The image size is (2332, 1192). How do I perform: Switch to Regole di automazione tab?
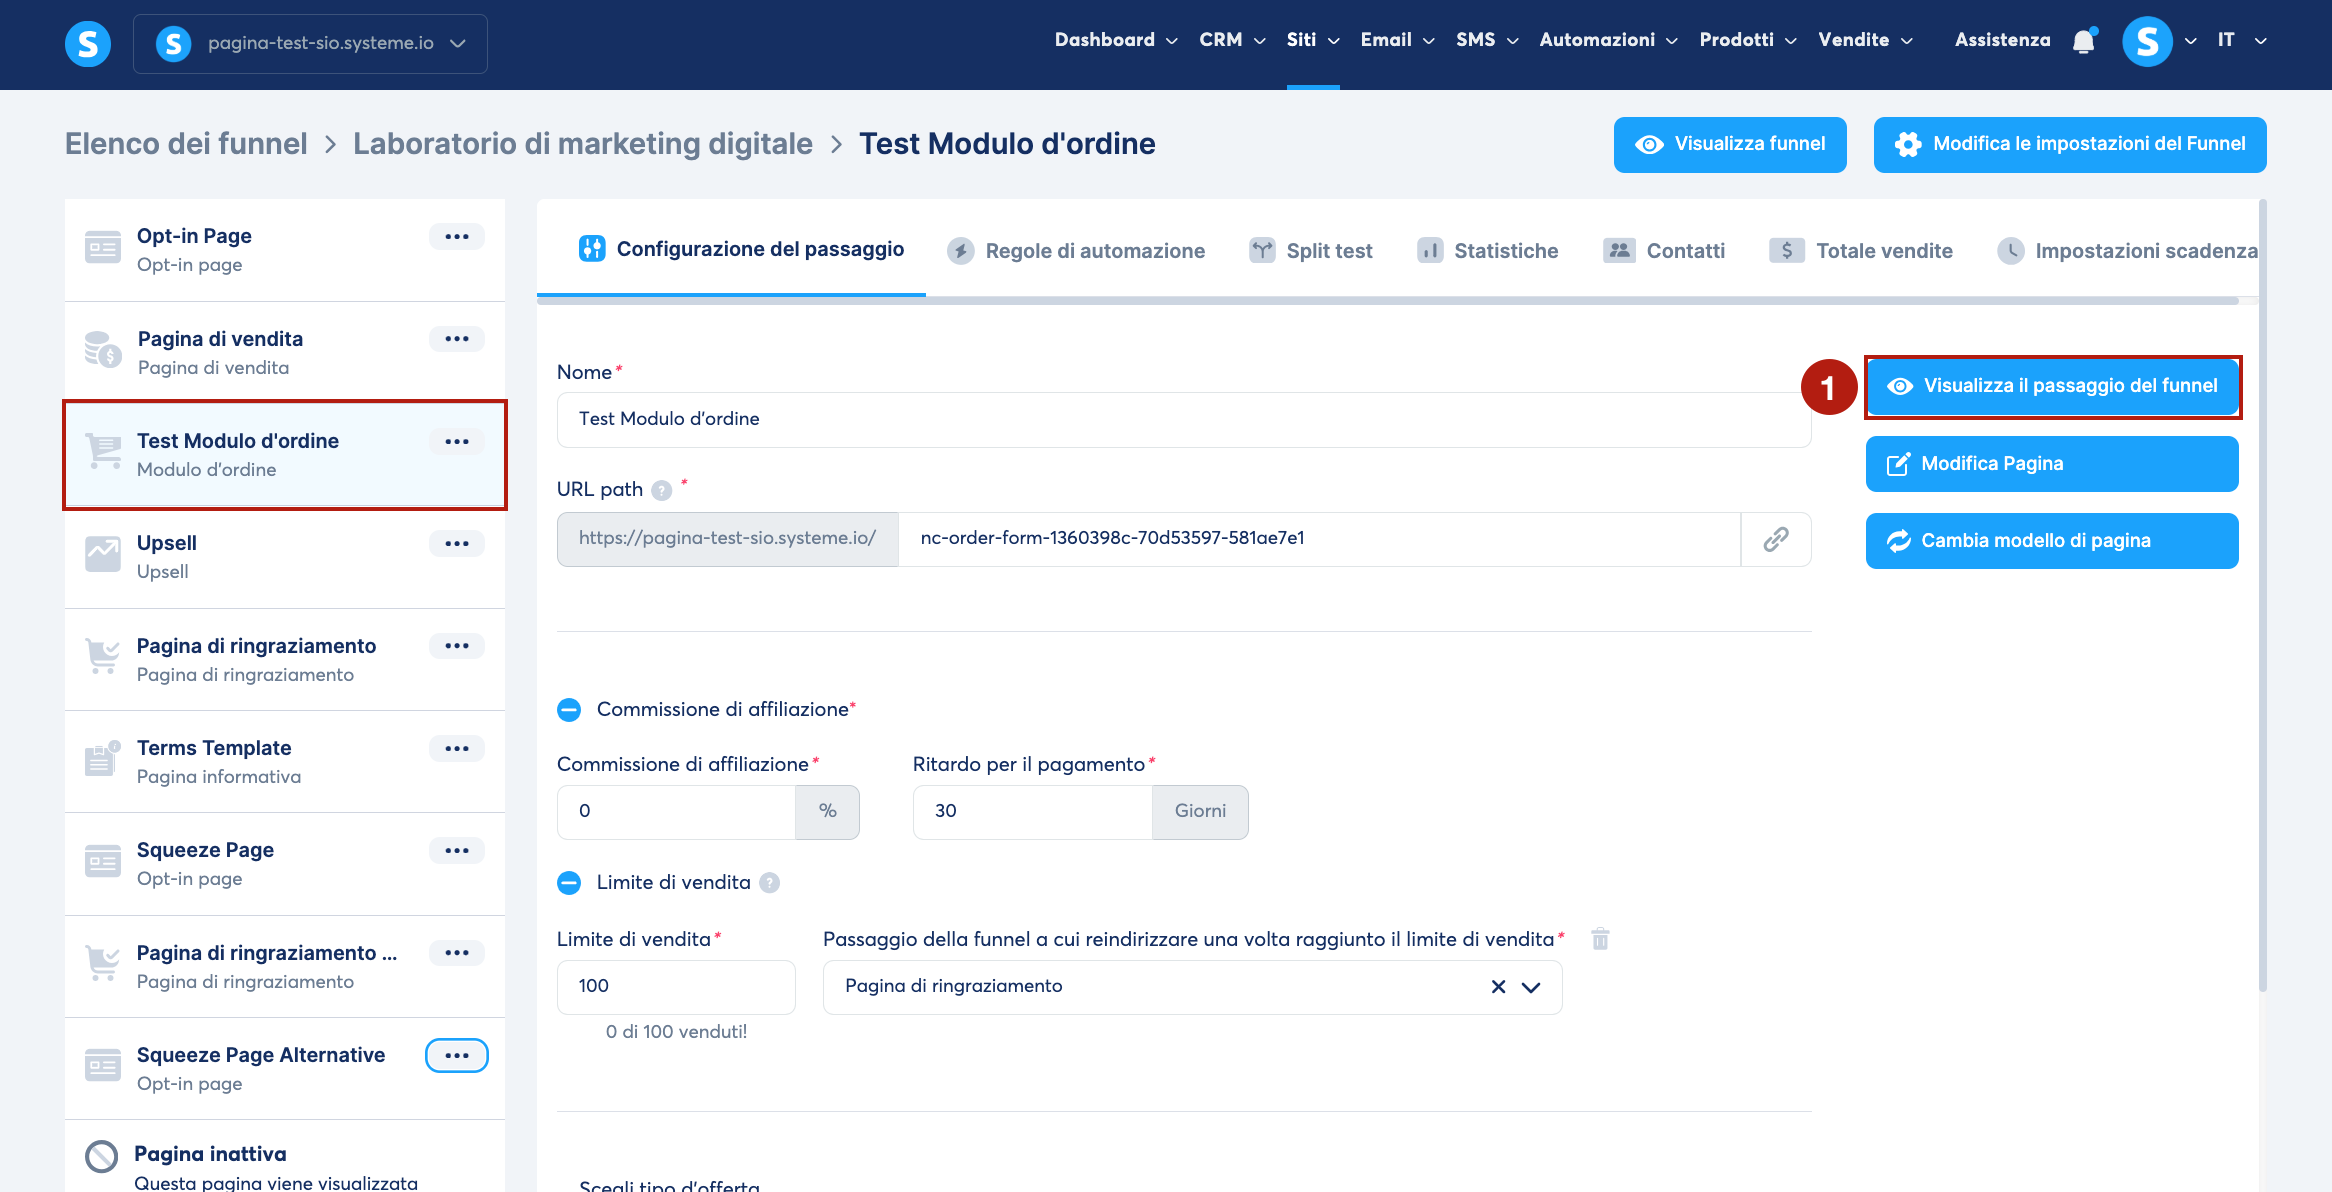[x=1076, y=251]
